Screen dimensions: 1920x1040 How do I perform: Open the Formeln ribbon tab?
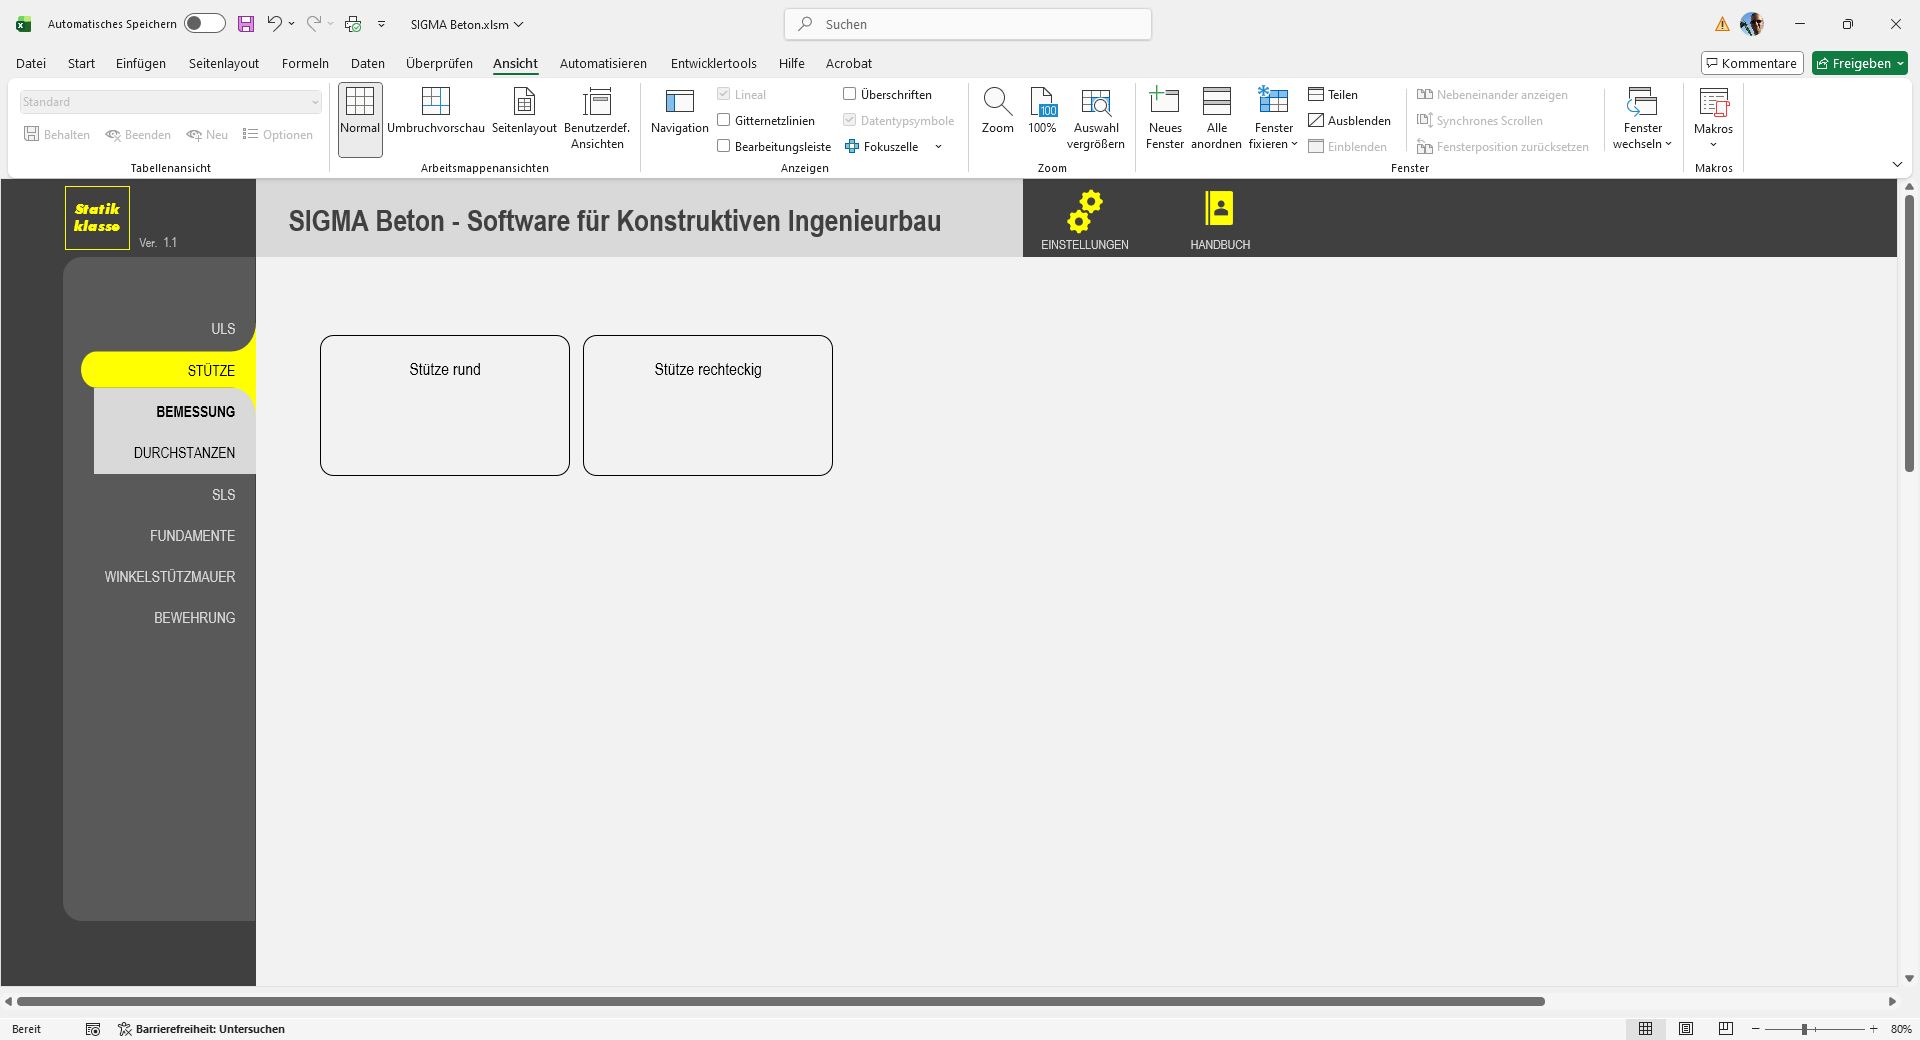pyautogui.click(x=305, y=63)
